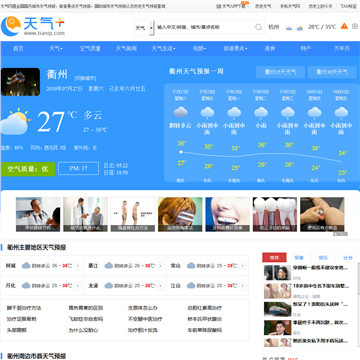The width and height of the screenshot is (360, 360).
Task: Click the 为什么没耐心 link
Action: click(83, 330)
